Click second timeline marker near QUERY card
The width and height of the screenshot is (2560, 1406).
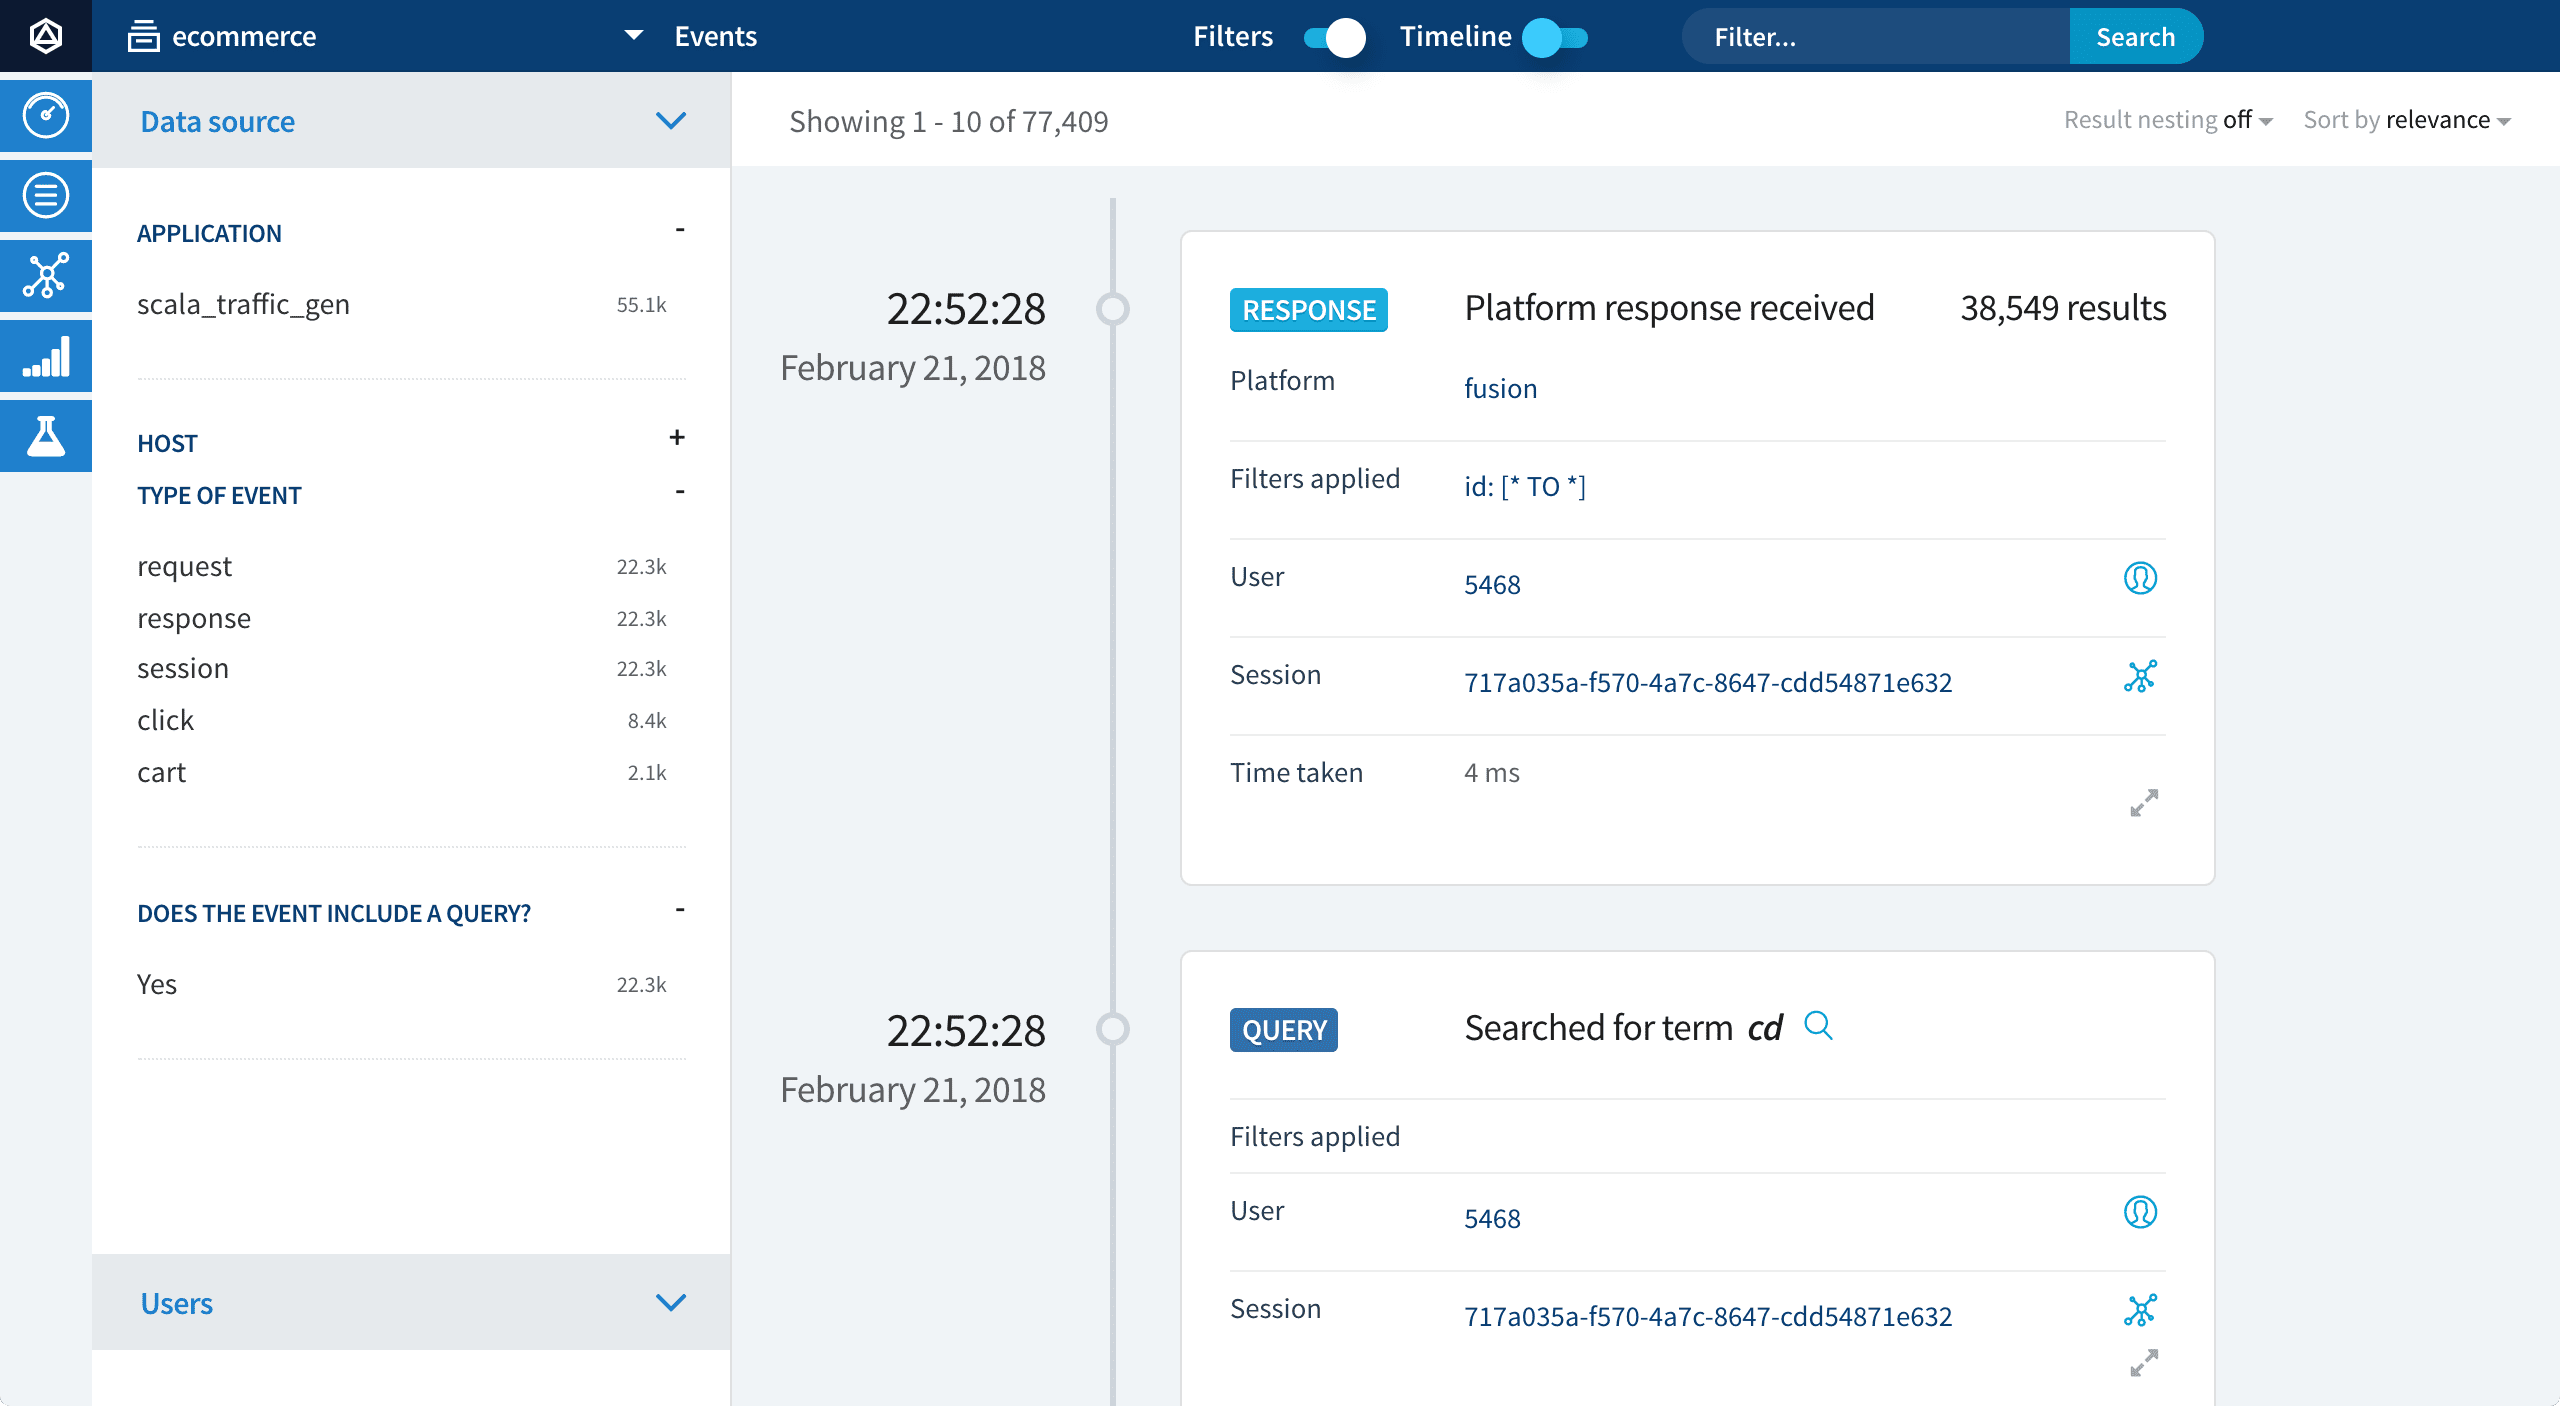click(1112, 1028)
